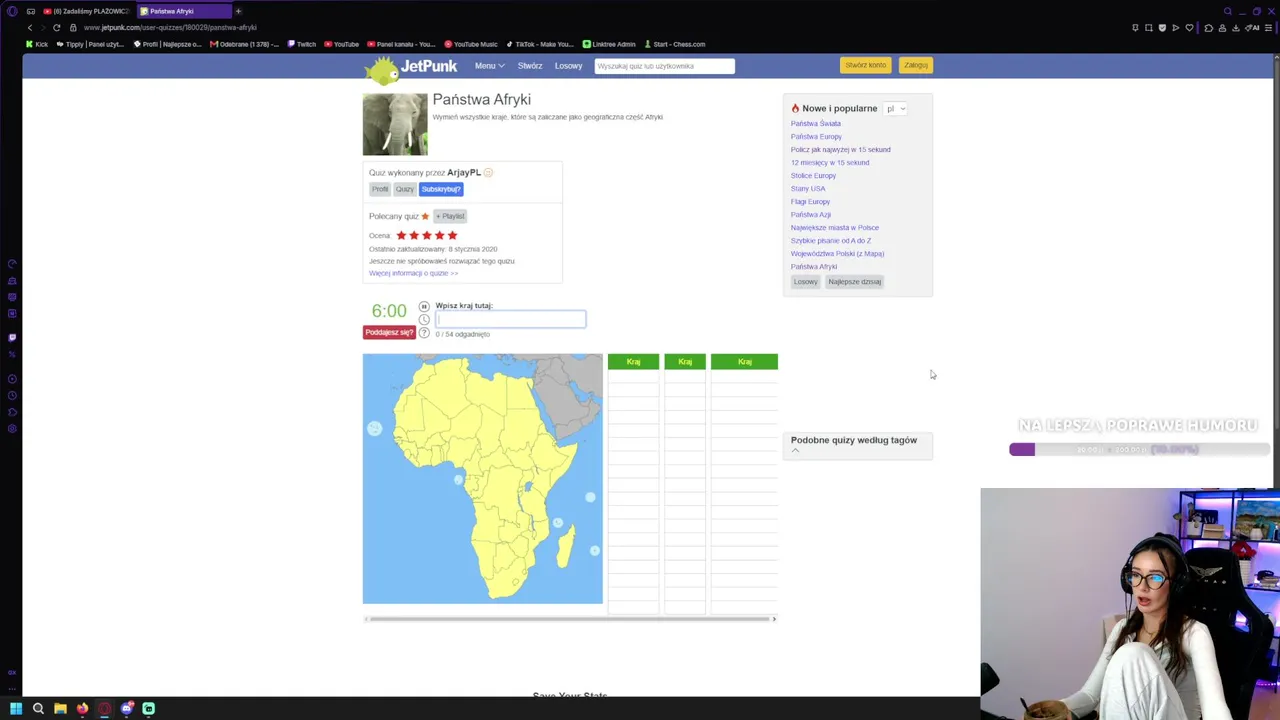Open a new browser tab with plus
The image size is (1280, 720).
[238, 11]
